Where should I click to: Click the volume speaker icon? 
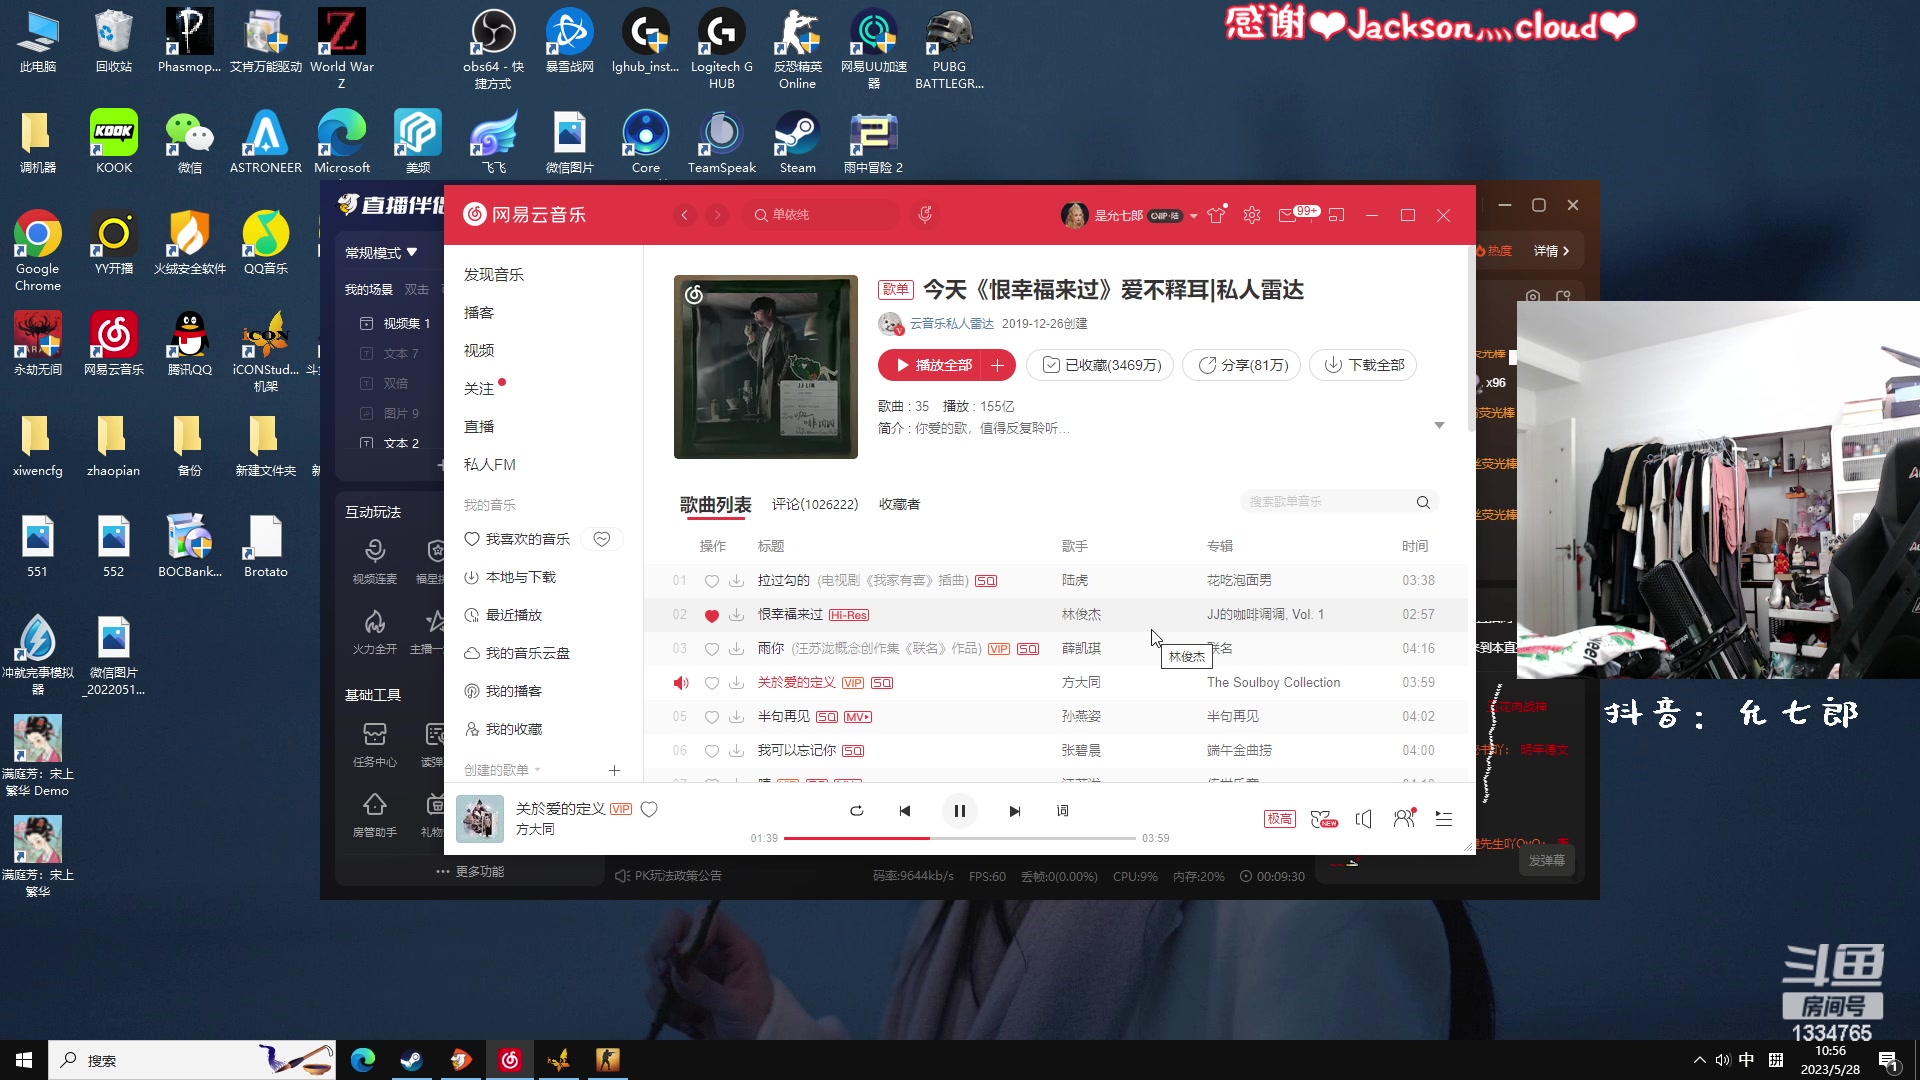1364,819
